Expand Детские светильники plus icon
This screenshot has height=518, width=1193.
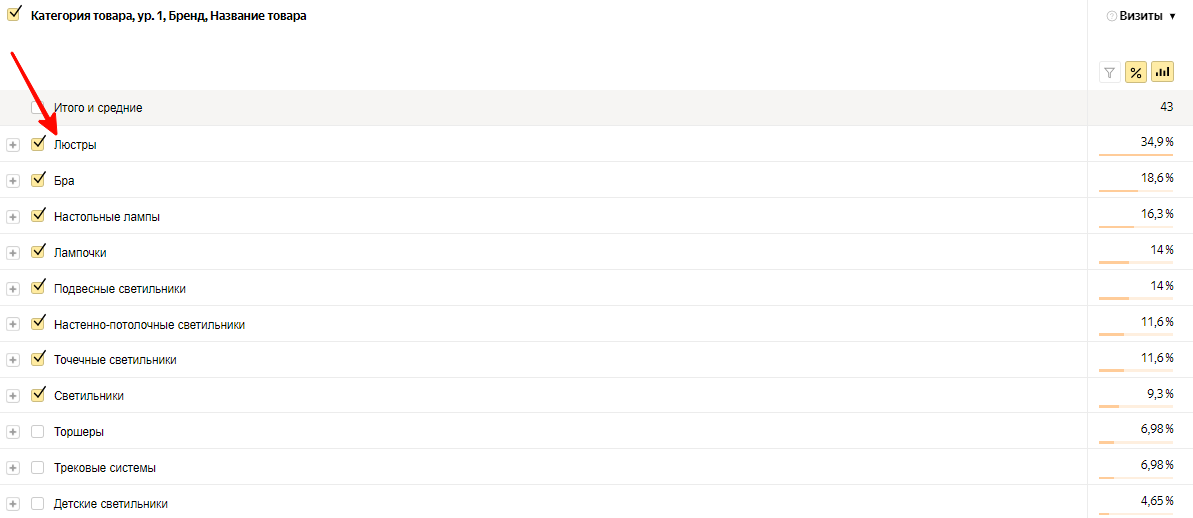(x=13, y=504)
